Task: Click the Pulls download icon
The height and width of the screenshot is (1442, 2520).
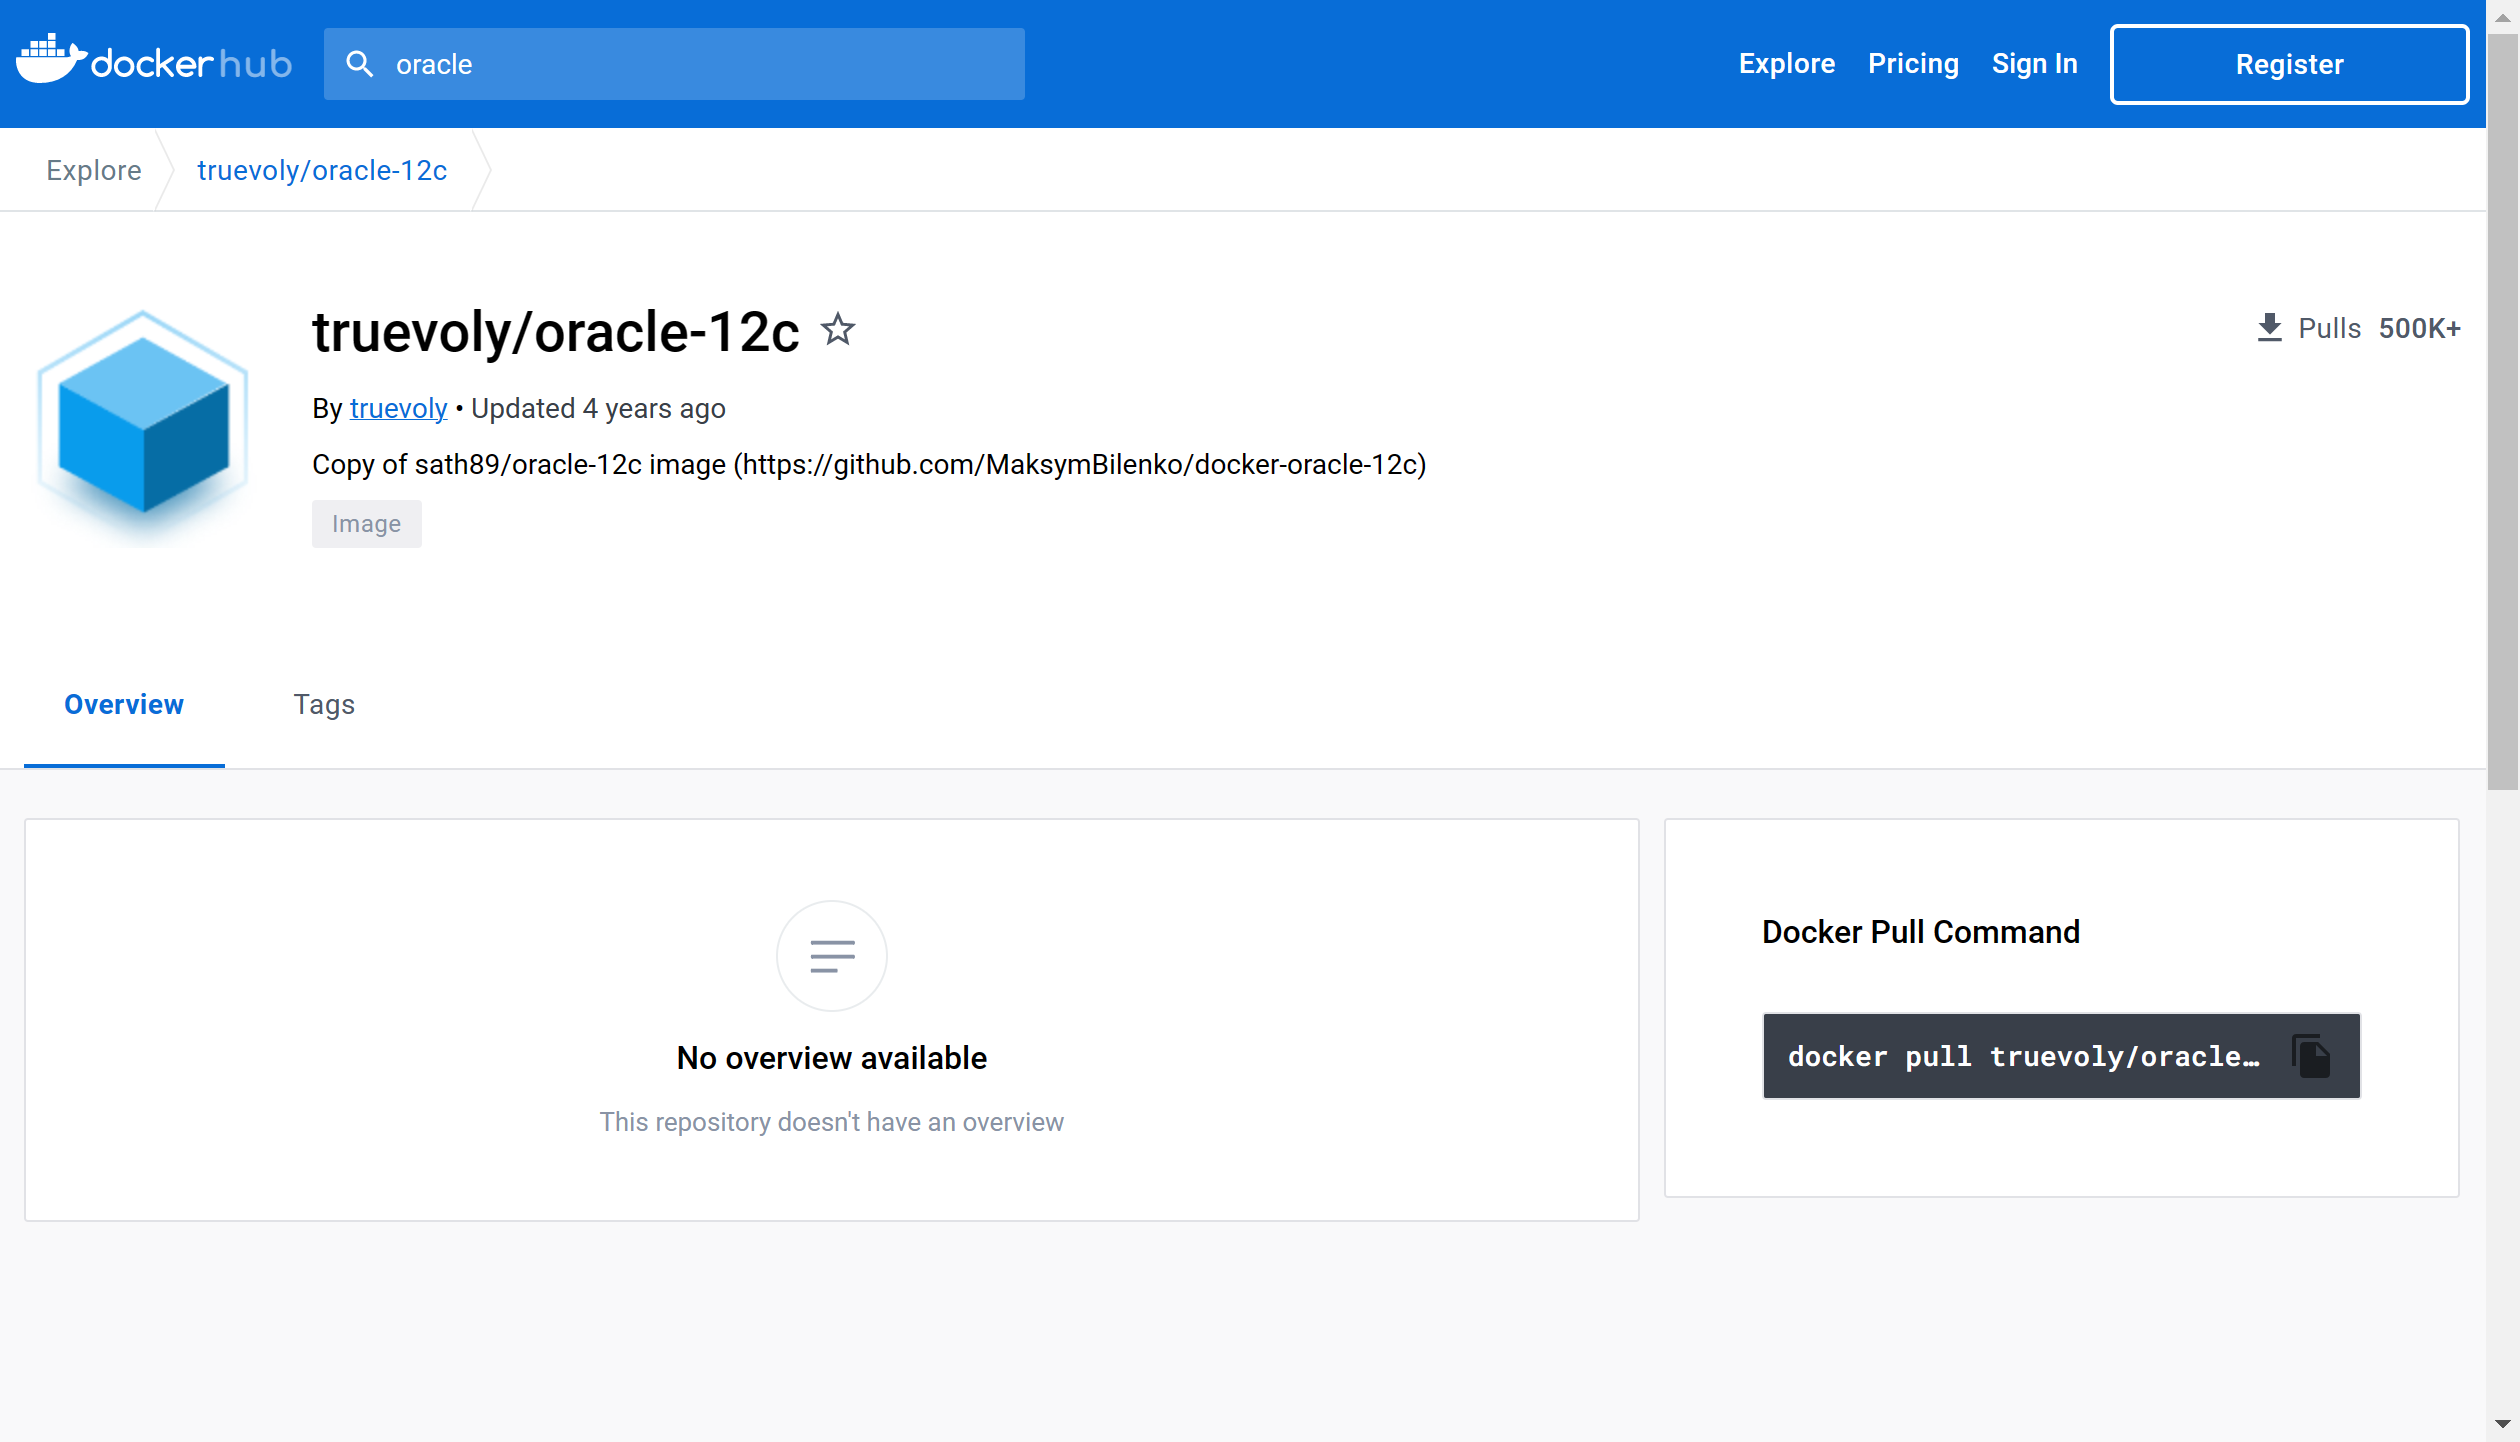Action: click(2269, 328)
